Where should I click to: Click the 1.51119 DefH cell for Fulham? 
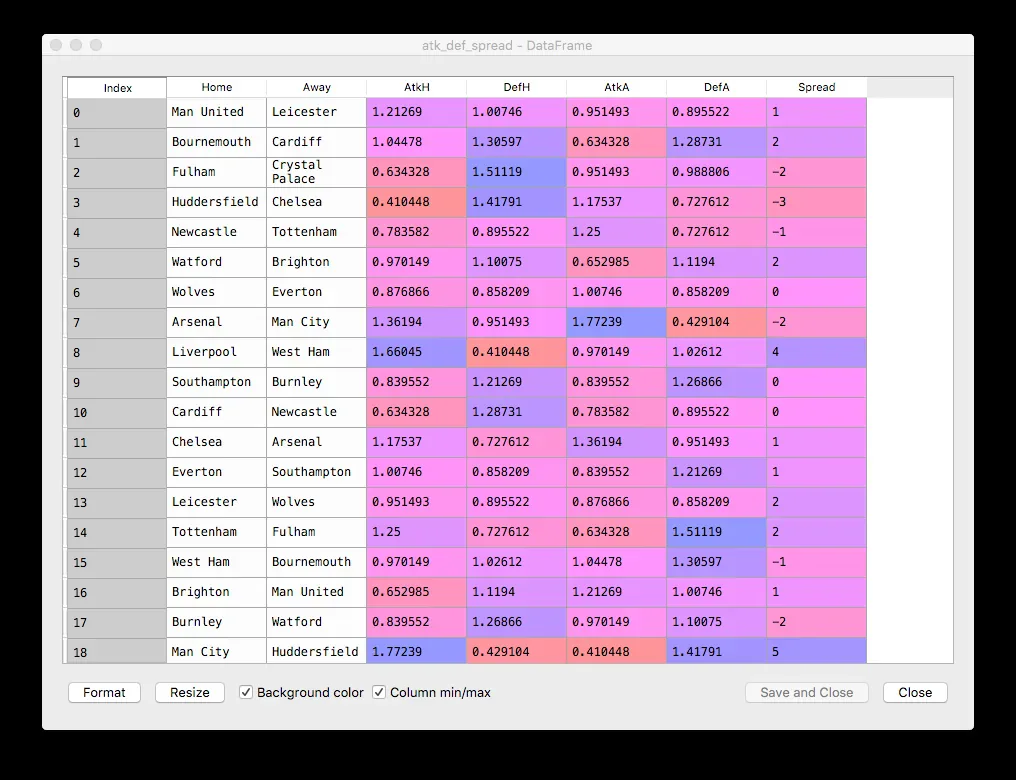[x=516, y=172]
